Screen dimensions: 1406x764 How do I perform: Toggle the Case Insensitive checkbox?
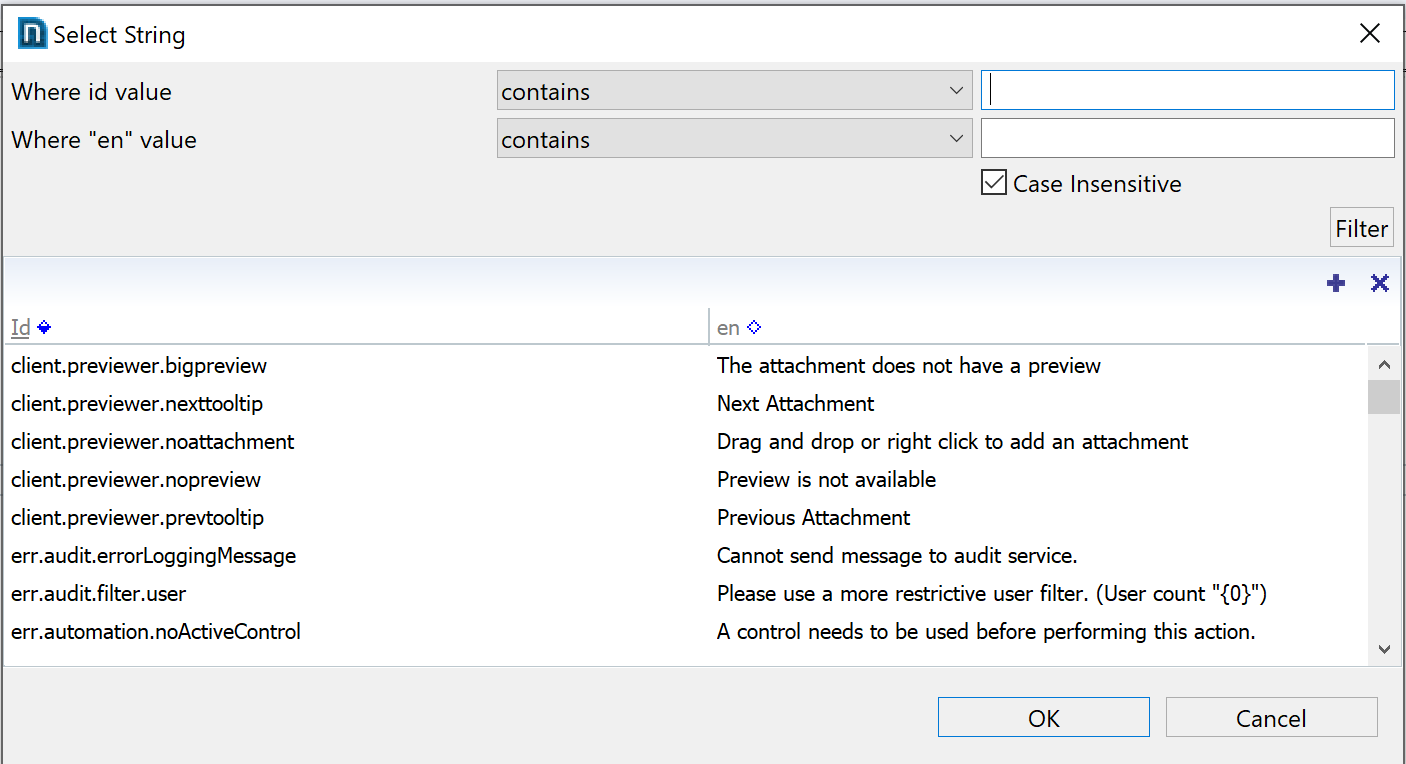994,183
